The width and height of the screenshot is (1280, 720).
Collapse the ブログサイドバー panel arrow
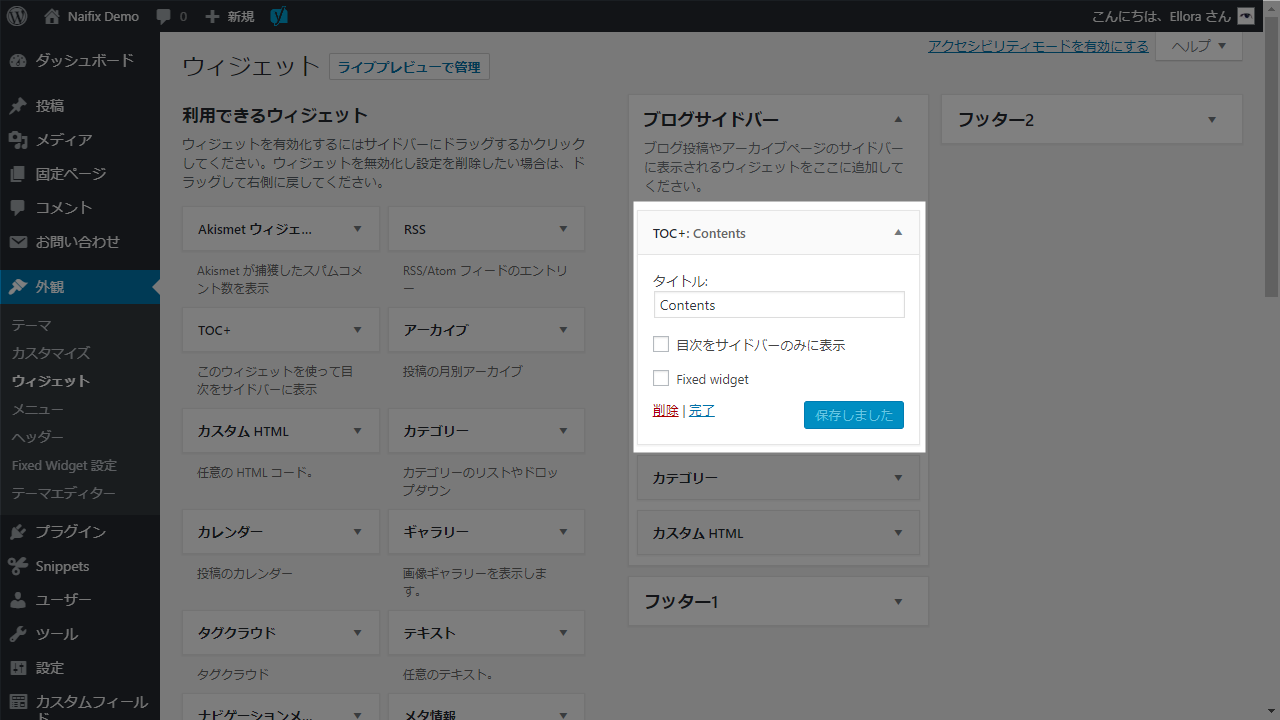coord(898,120)
